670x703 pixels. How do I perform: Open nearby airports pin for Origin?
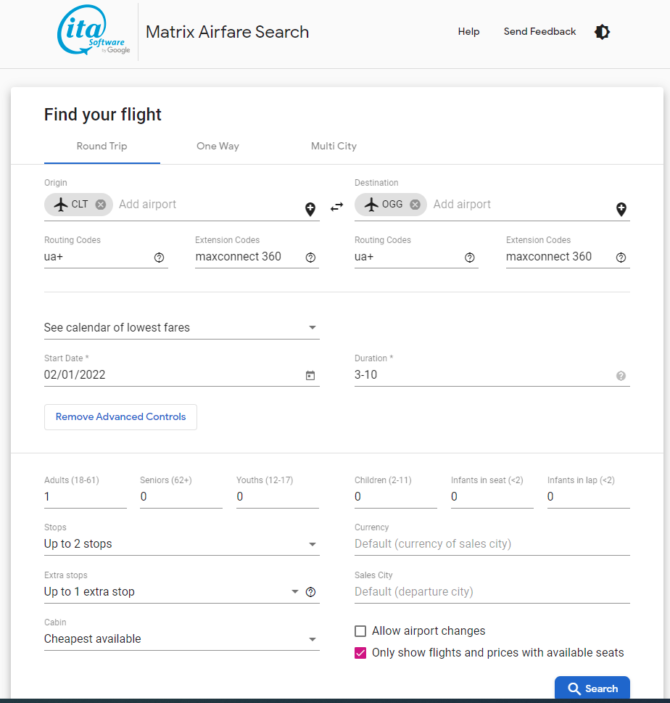click(x=310, y=209)
